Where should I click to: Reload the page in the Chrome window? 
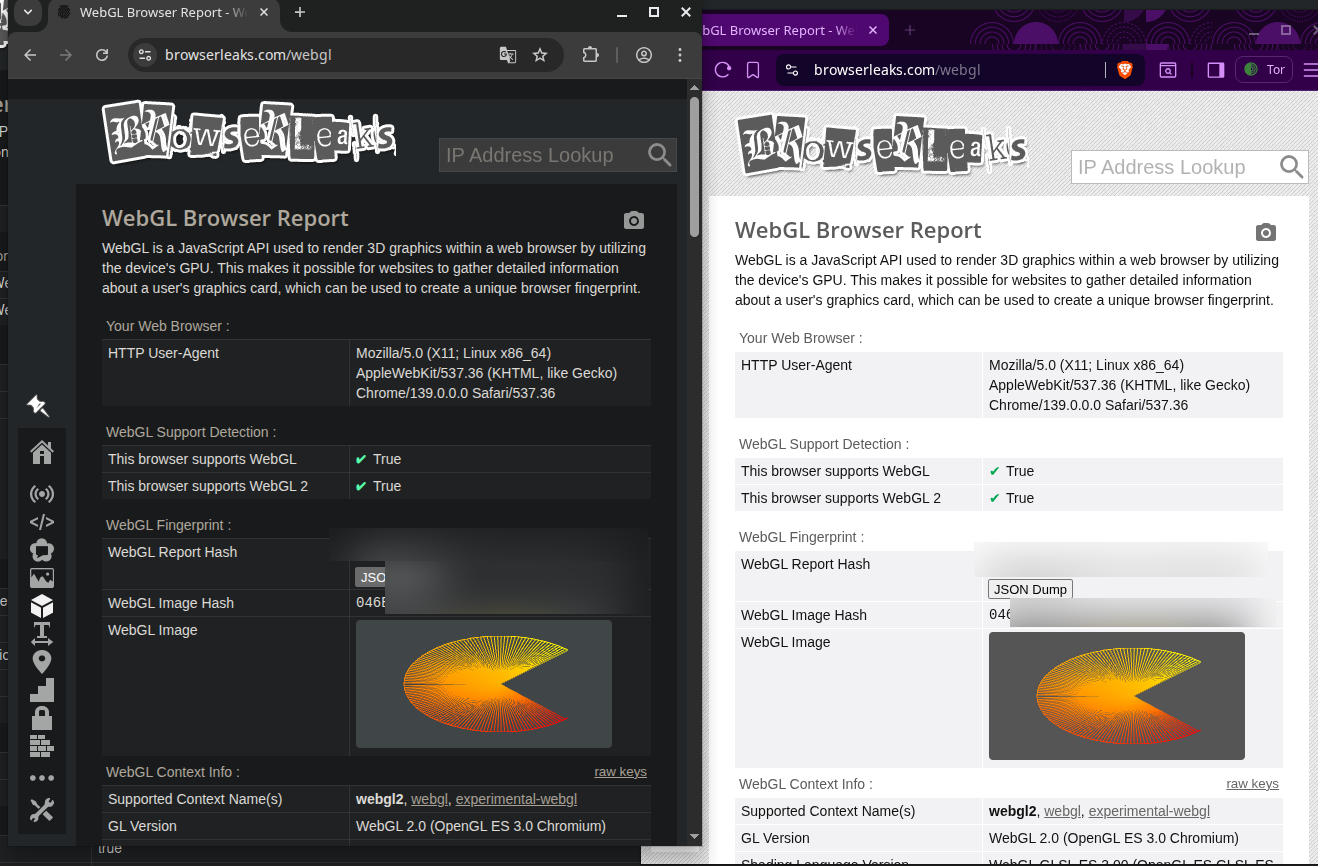tap(102, 55)
